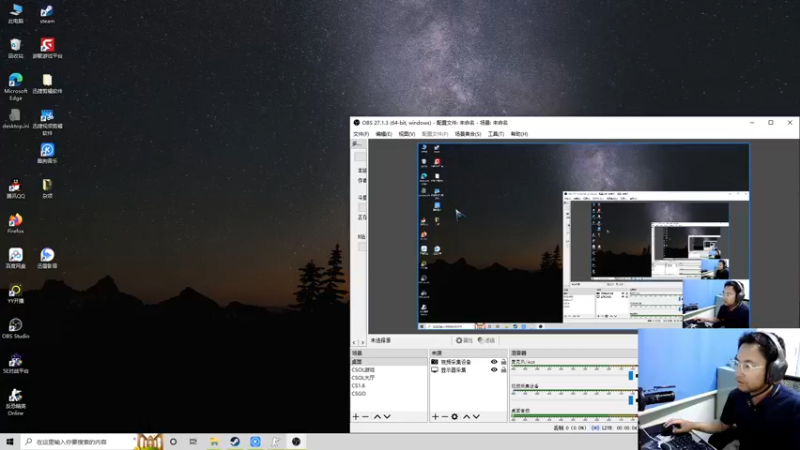Open Task View on the taskbar
The height and width of the screenshot is (450, 800).
coord(193,442)
